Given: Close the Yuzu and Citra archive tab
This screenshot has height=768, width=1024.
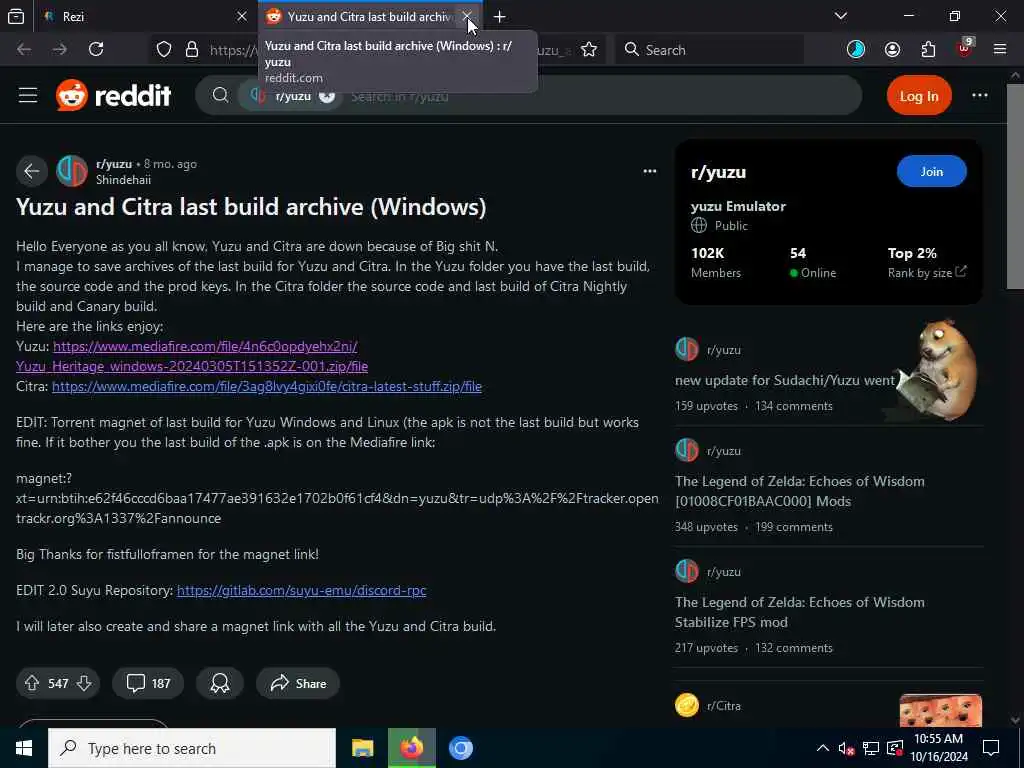Looking at the screenshot, I should [x=466, y=16].
